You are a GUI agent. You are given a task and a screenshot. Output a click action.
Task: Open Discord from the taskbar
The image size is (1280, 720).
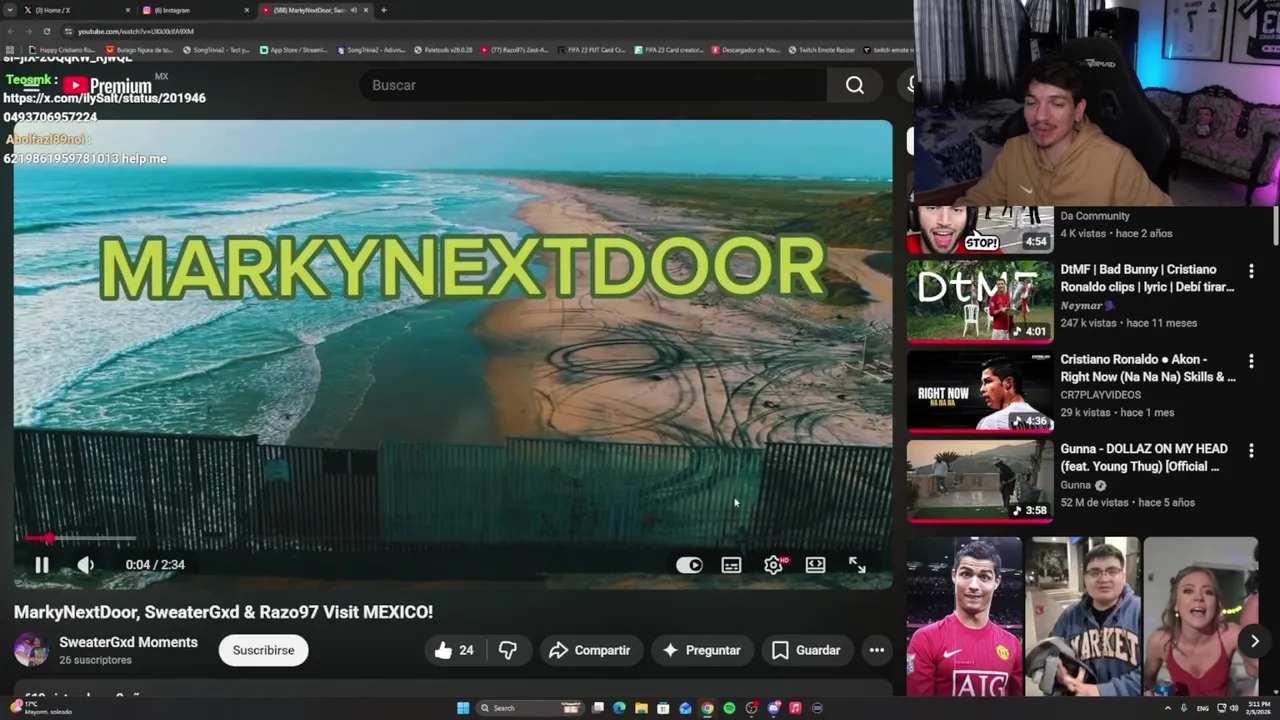773,708
